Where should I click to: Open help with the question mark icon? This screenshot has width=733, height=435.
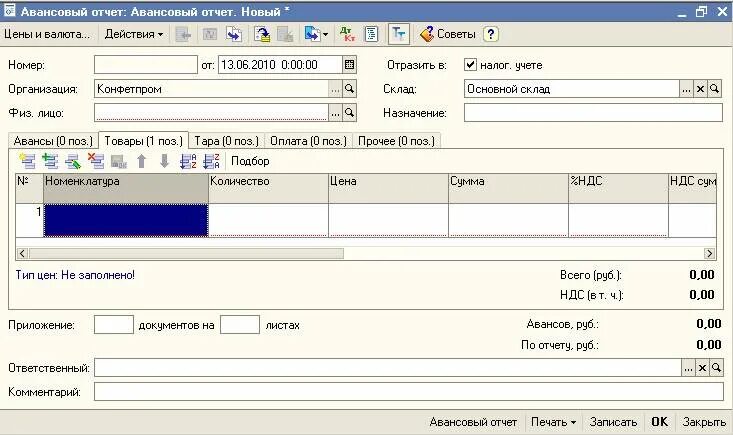490,34
